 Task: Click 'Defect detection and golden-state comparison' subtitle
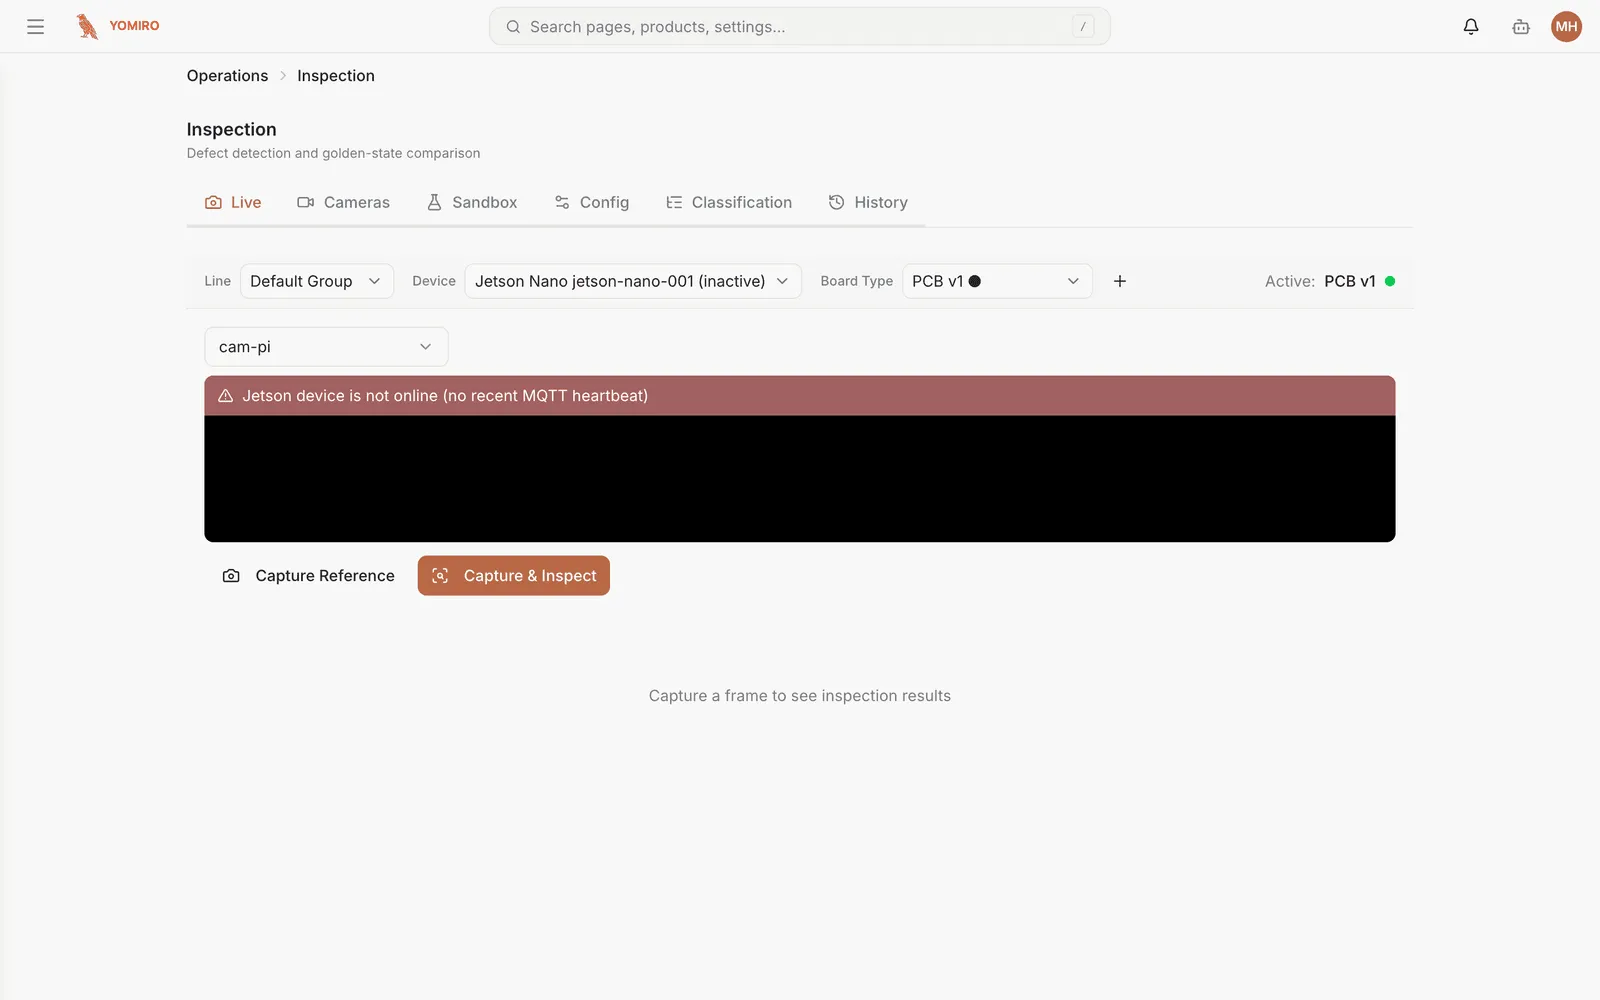tap(333, 153)
